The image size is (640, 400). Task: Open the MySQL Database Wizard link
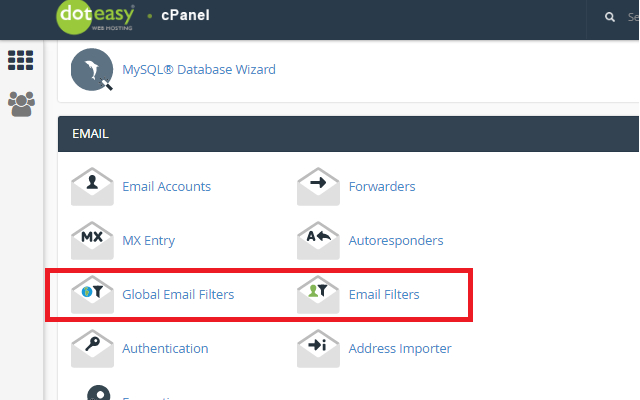pos(199,69)
